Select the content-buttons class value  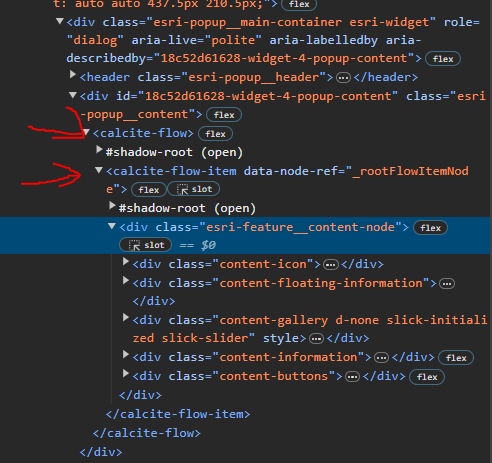point(274,376)
